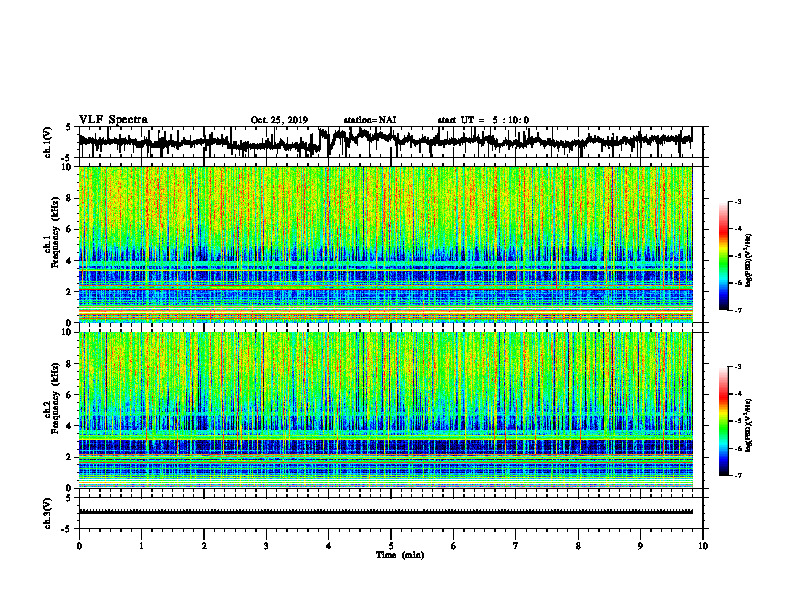Click the "-3" tick on ch.1 color bar
Image resolution: width=792 pixels, height=612 pixels.
coord(738,201)
